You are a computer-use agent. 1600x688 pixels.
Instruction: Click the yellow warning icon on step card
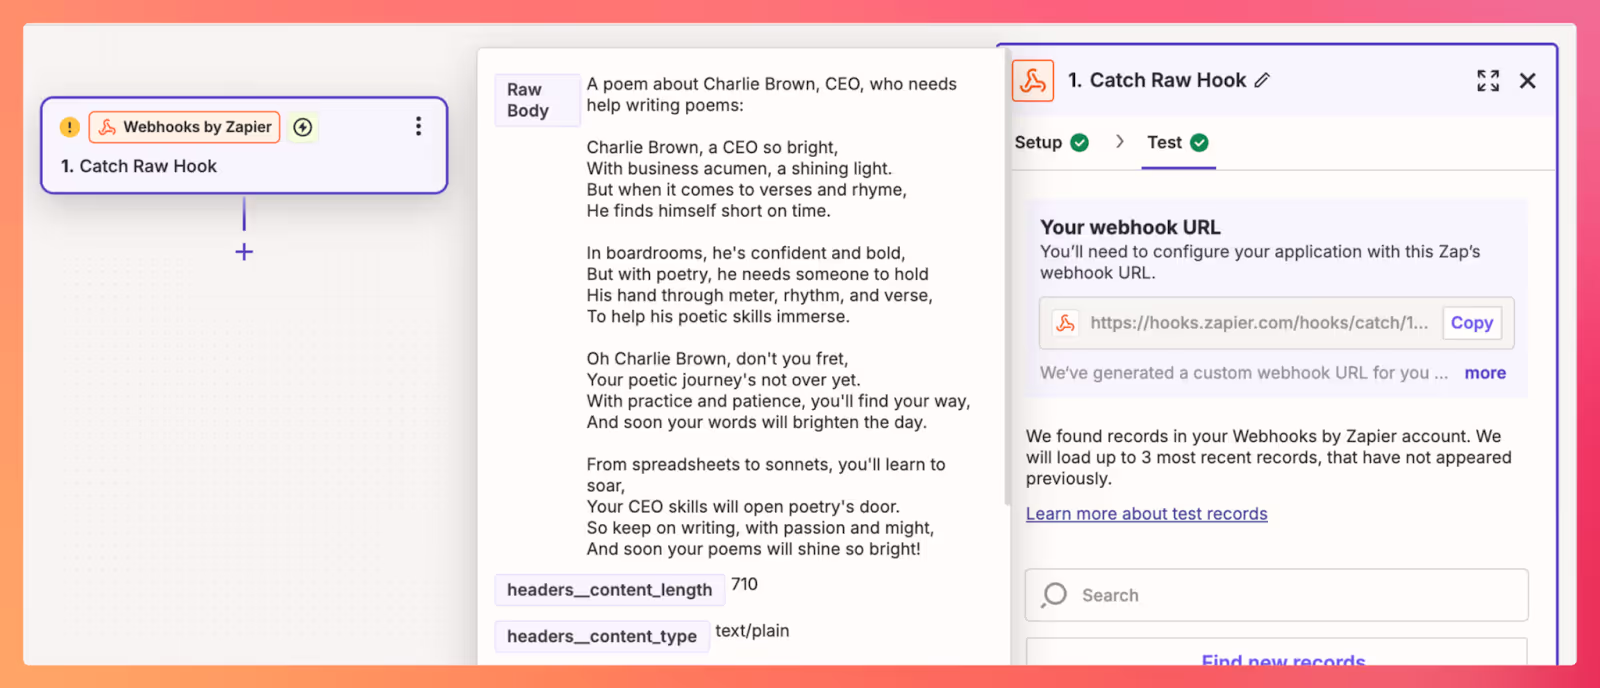[69, 127]
